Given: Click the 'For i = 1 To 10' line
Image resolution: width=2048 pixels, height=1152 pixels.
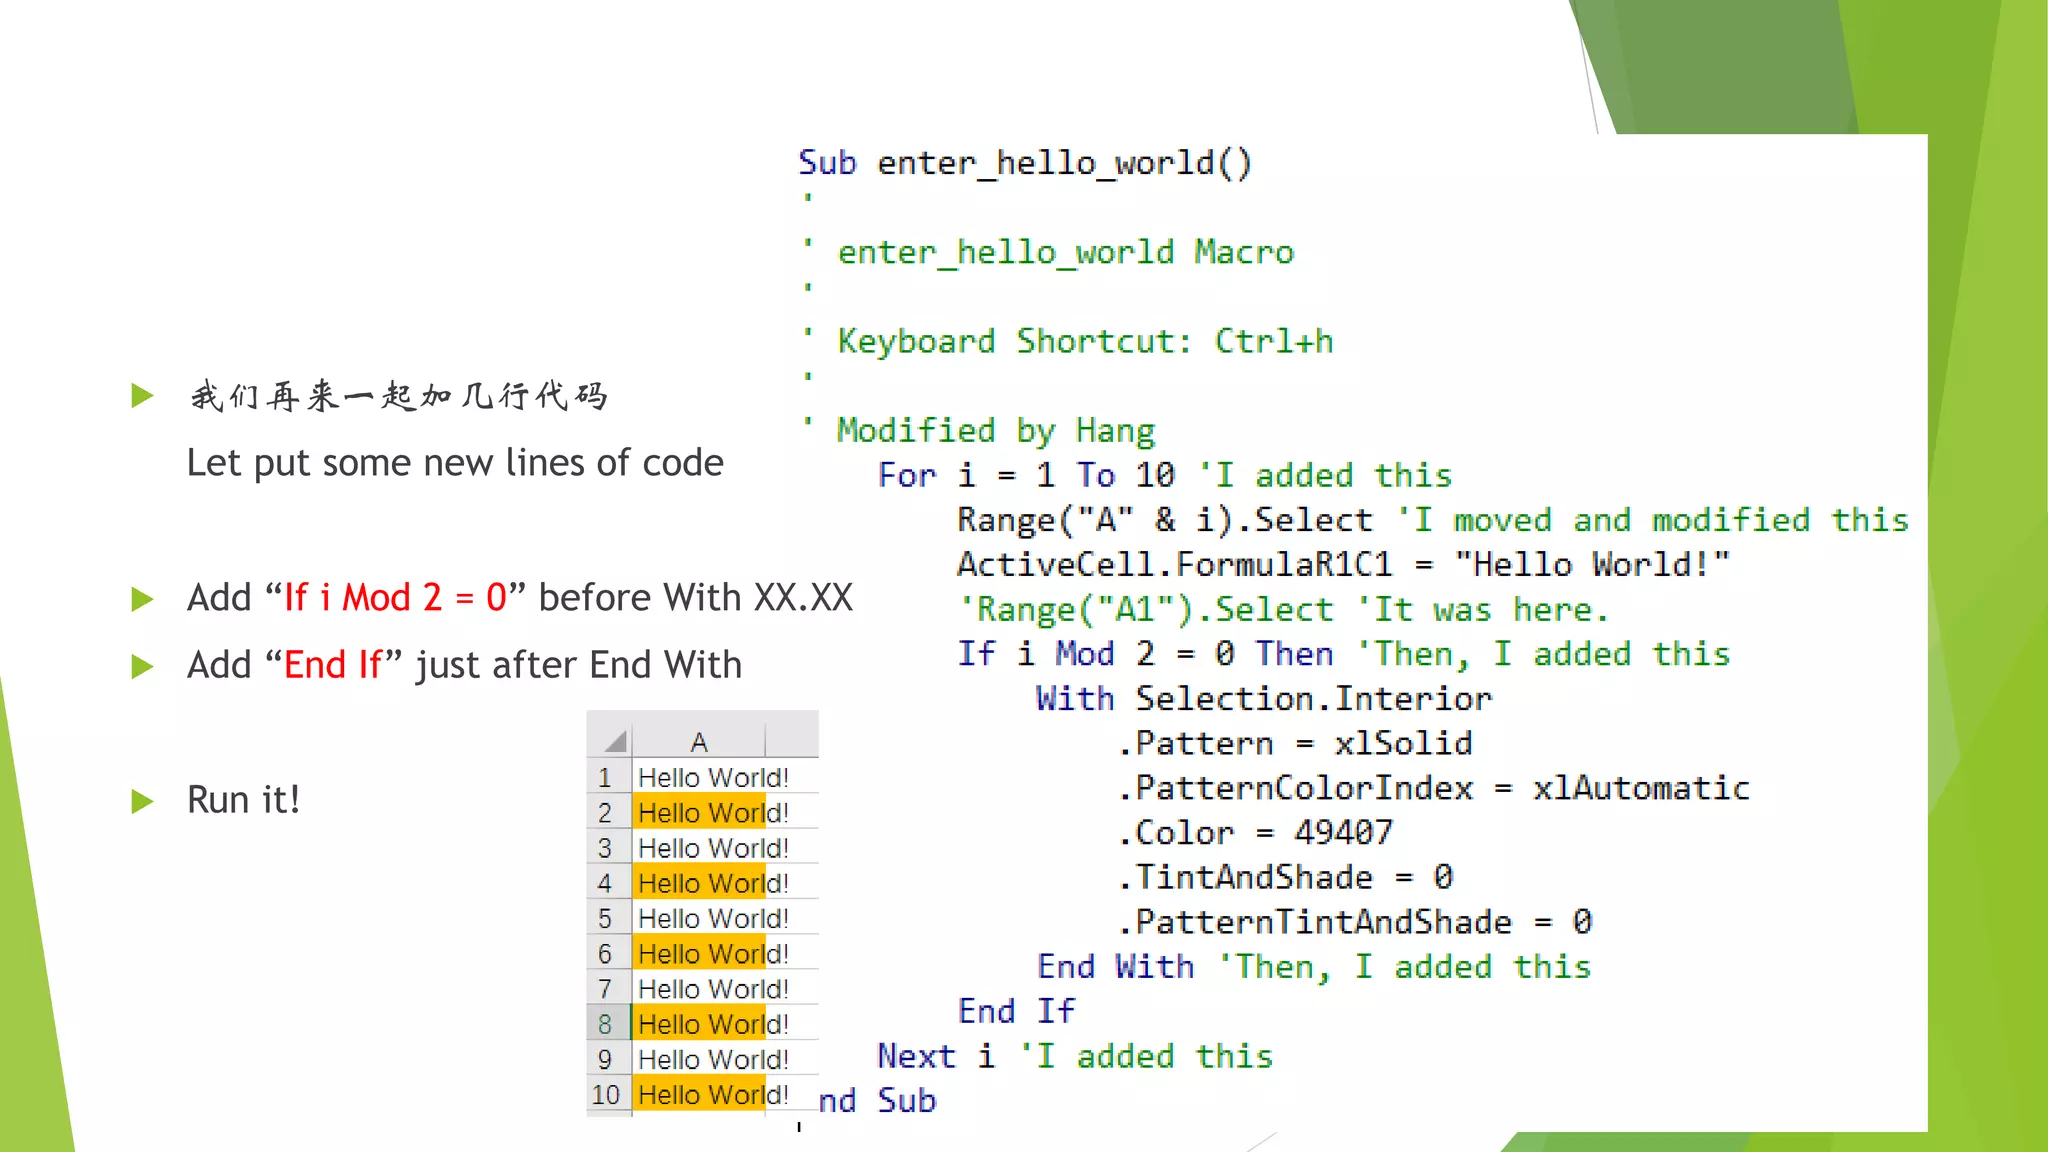Looking at the screenshot, I should [1165, 474].
